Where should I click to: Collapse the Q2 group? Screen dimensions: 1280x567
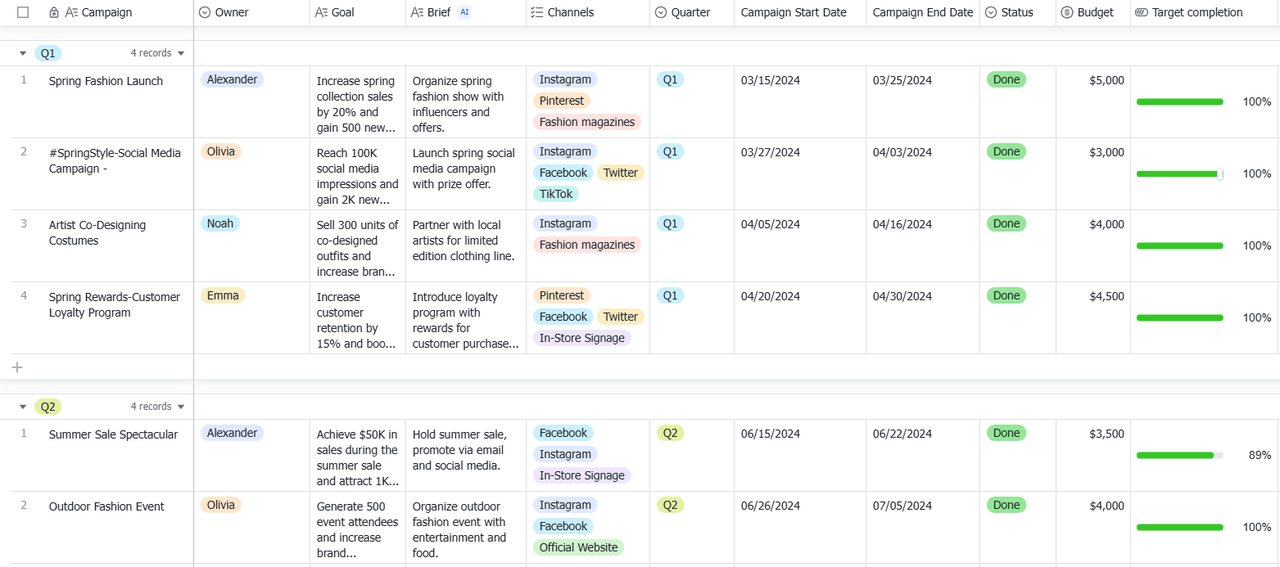pyautogui.click(x=23, y=407)
